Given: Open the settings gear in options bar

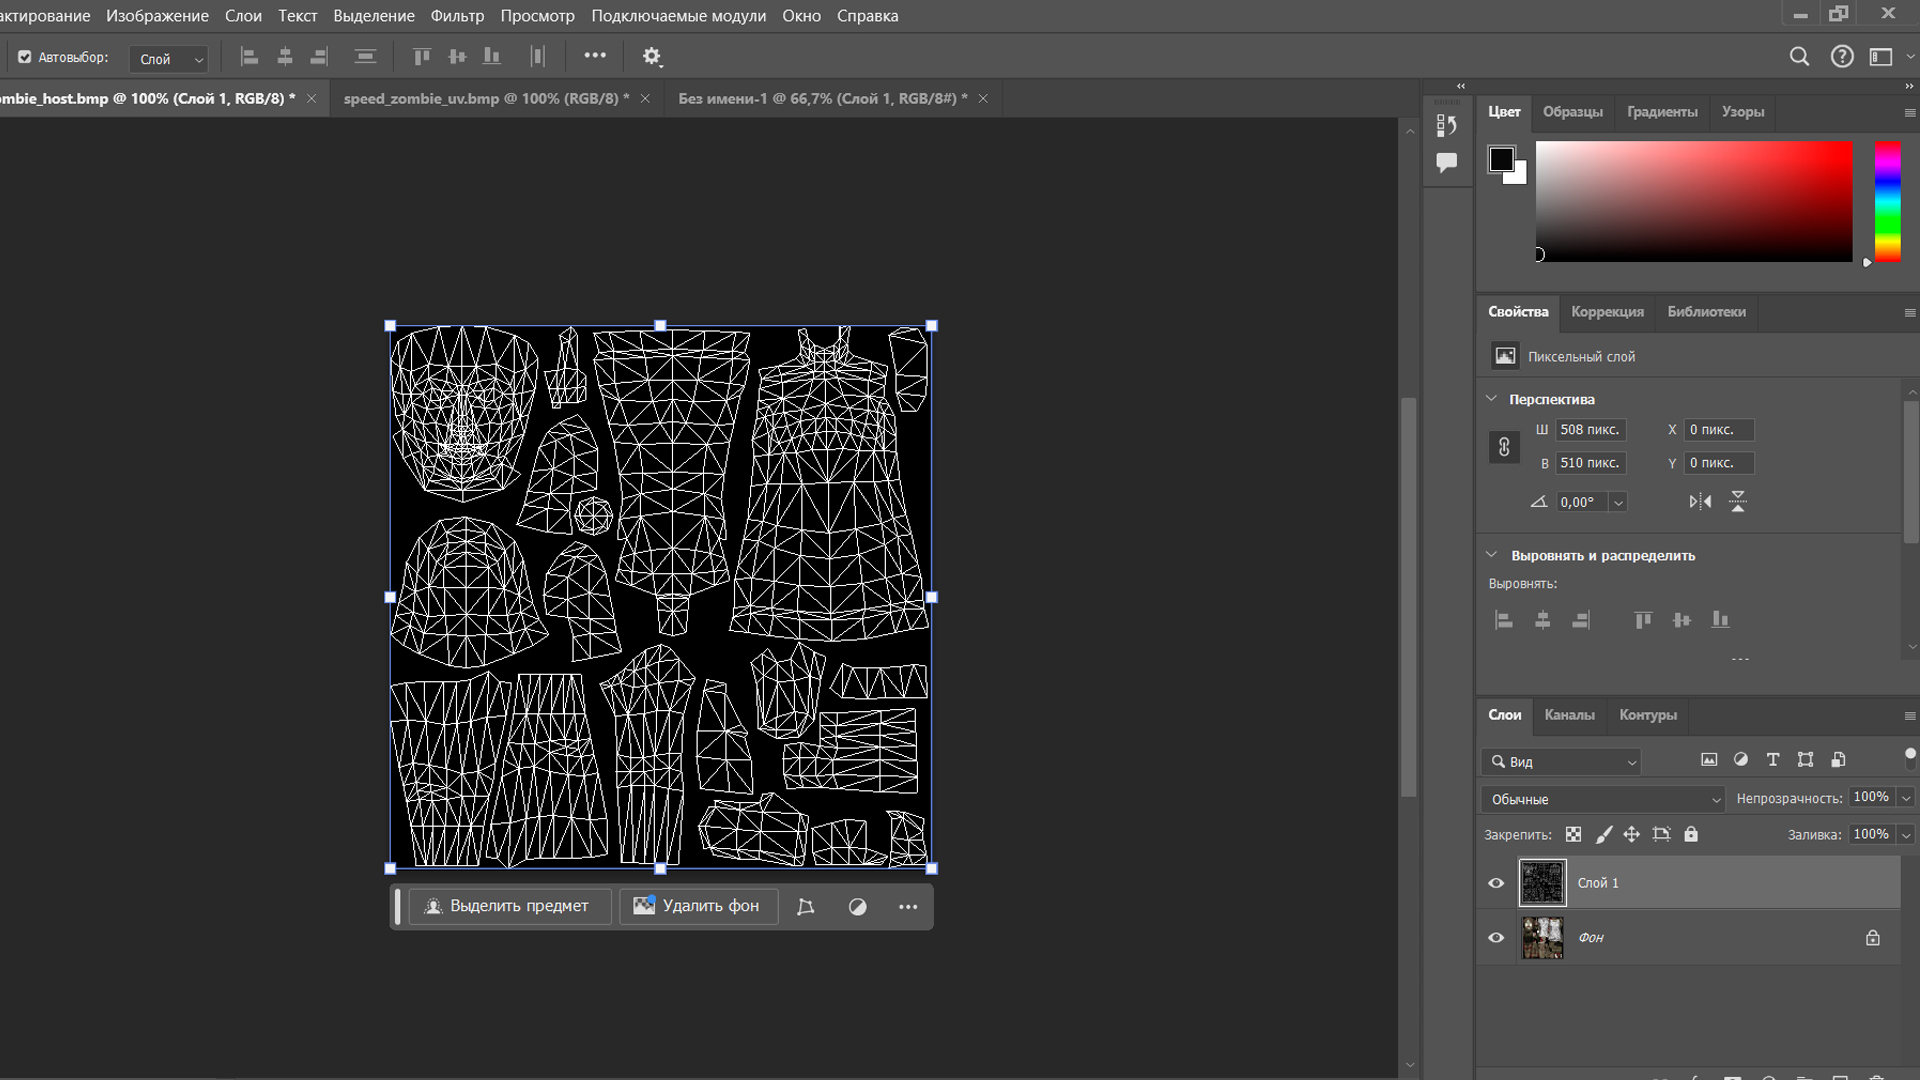Looking at the screenshot, I should [652, 57].
